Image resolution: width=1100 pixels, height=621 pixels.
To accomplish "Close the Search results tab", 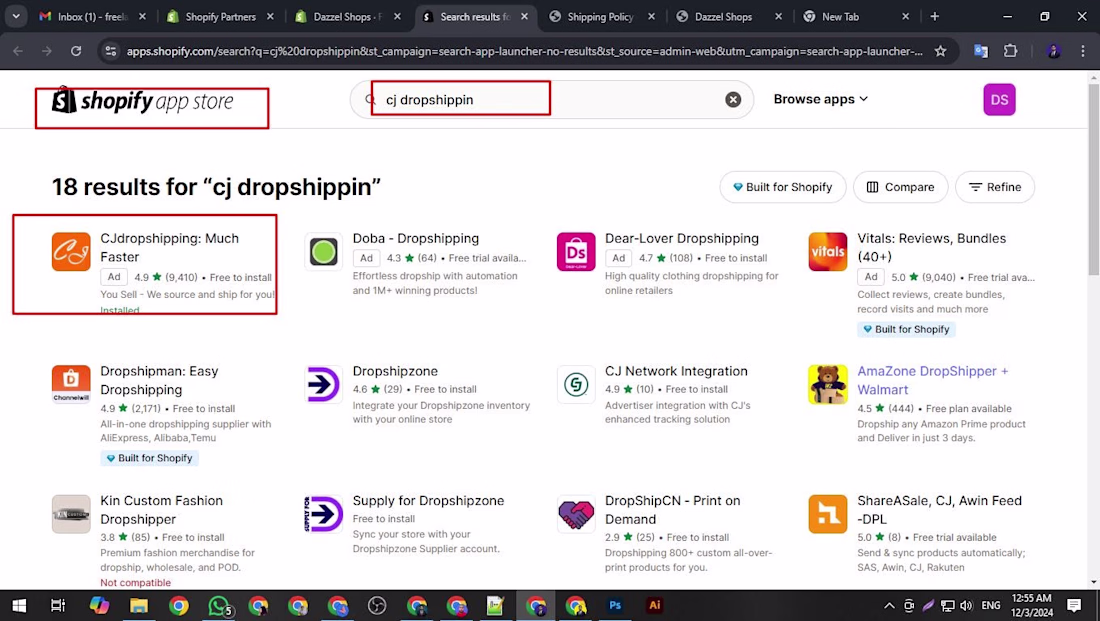I will tap(524, 16).
